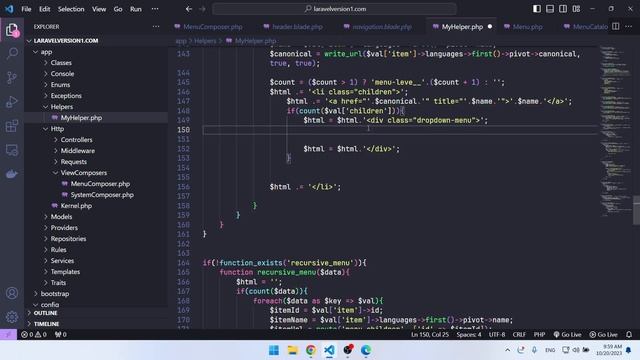Open Kernel.php in the file tree

pos(76,206)
